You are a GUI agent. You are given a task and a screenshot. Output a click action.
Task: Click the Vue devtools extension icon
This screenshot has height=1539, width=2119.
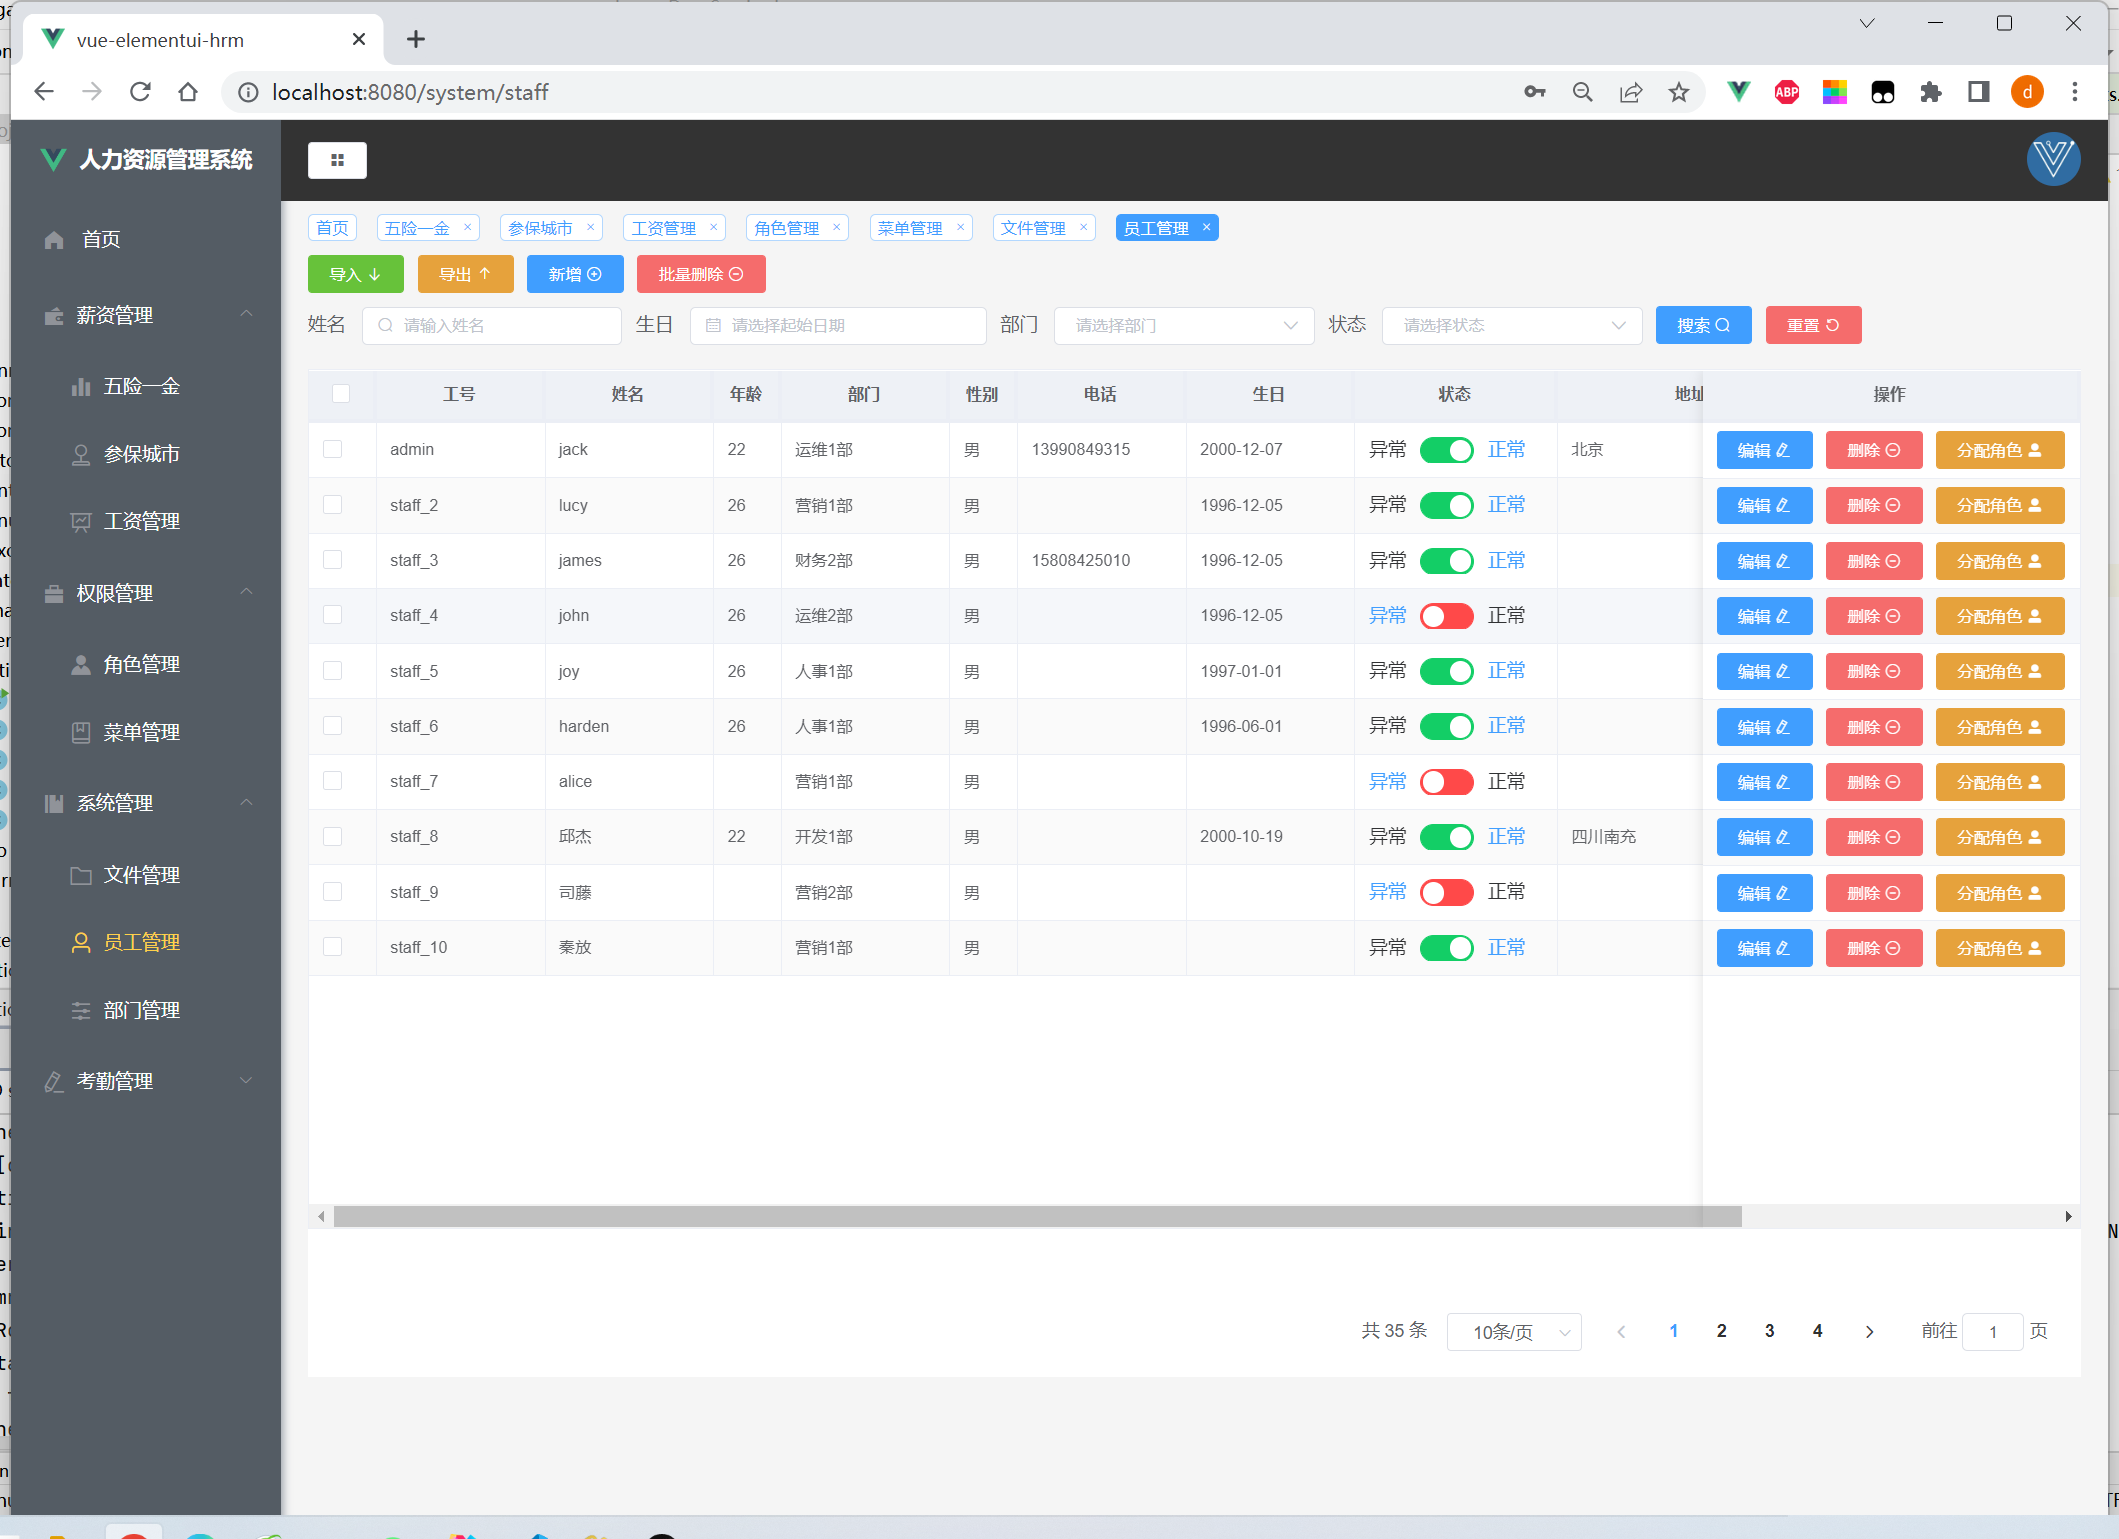[x=1738, y=92]
